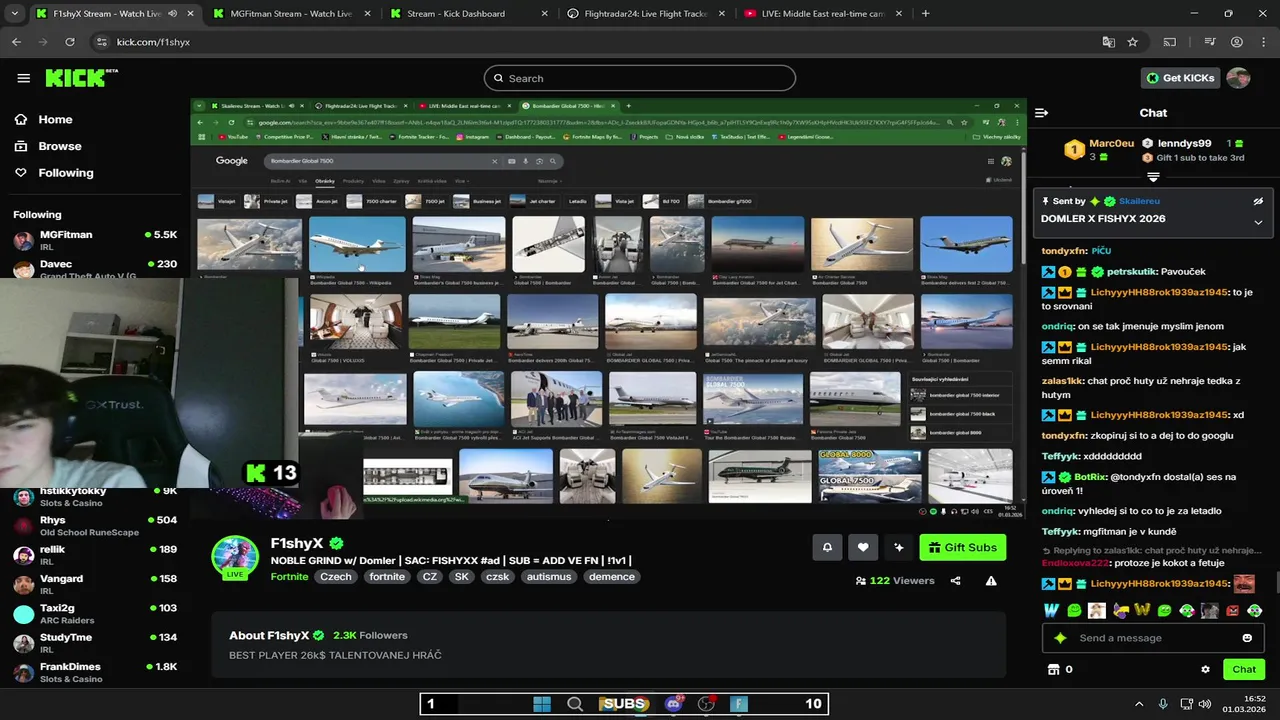Switch to MGFitman Stream browser tab
Viewport: 1280px width, 720px height.
(x=290, y=14)
